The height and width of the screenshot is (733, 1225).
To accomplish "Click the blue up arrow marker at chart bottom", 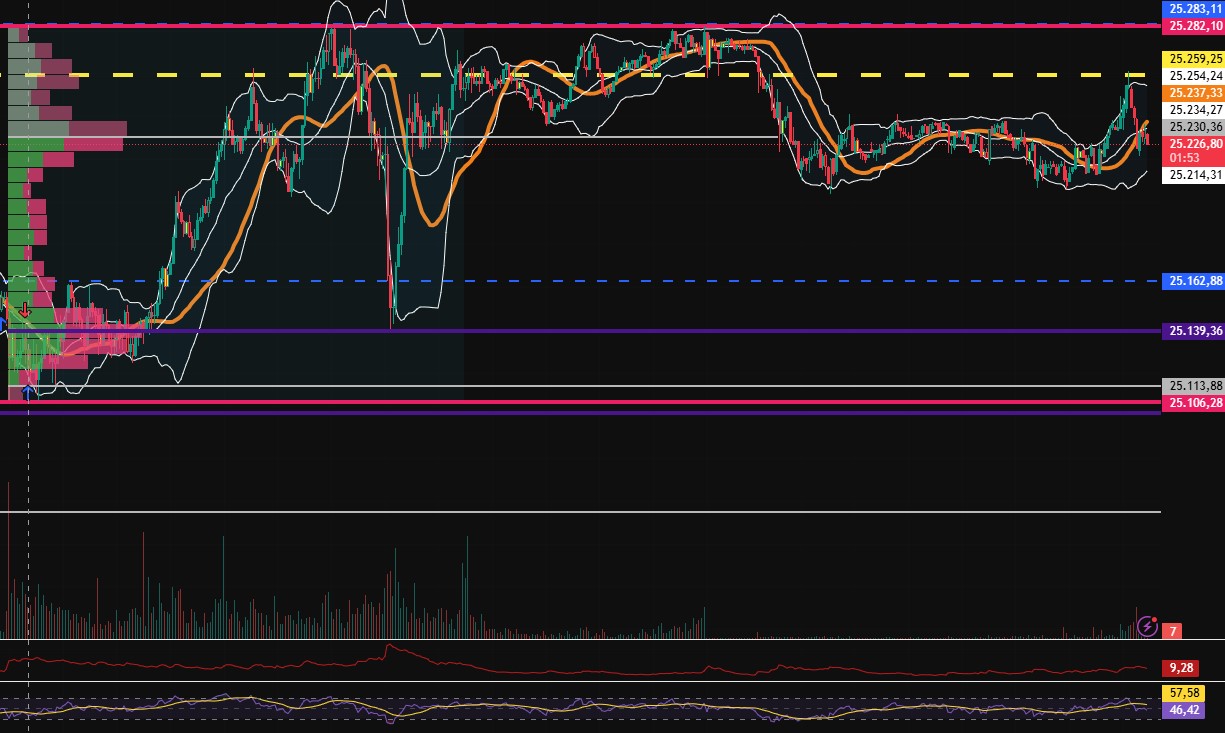I will tap(27, 391).
